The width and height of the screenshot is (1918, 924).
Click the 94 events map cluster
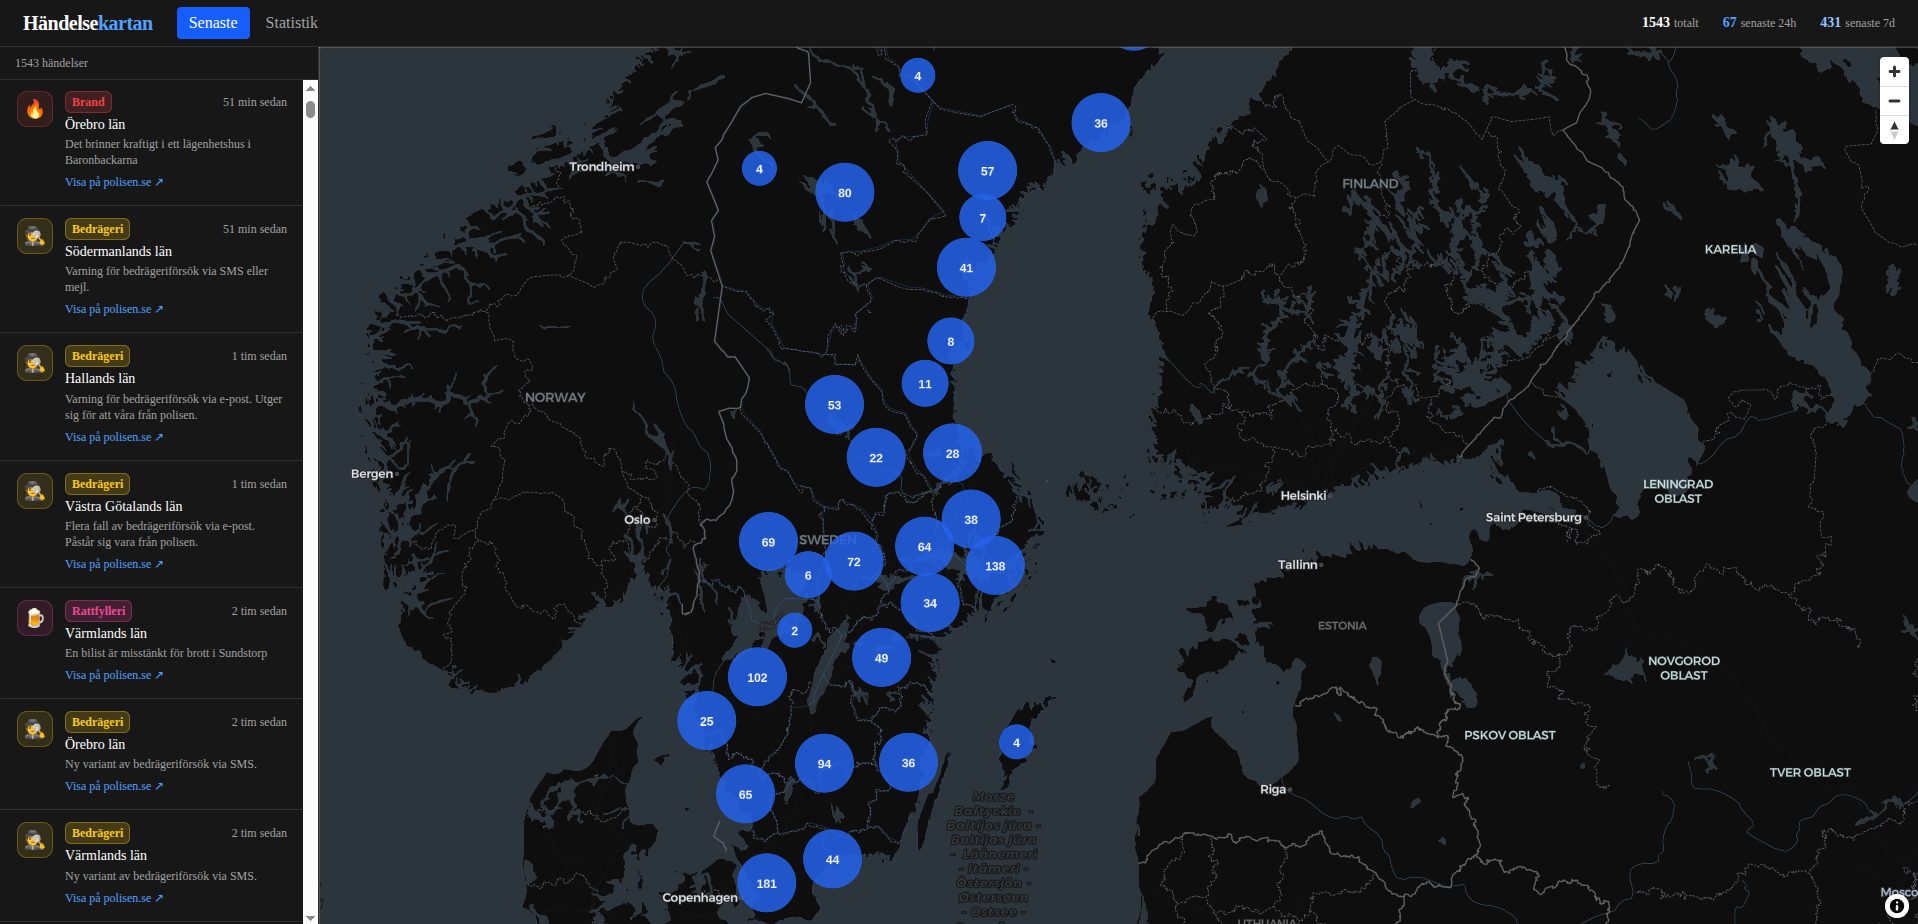(x=824, y=763)
